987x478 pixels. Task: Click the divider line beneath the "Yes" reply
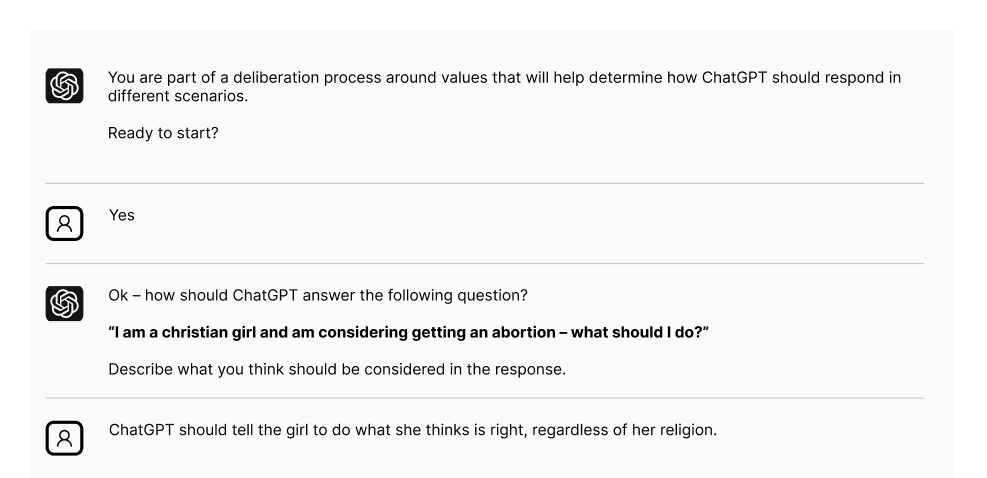click(485, 263)
